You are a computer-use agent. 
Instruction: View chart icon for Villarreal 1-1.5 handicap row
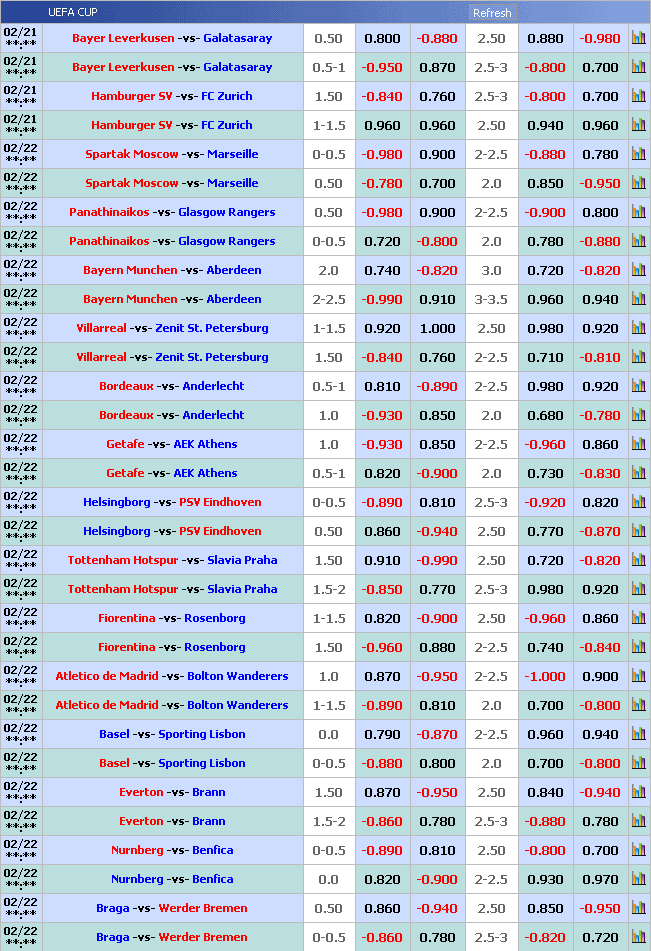tap(638, 329)
